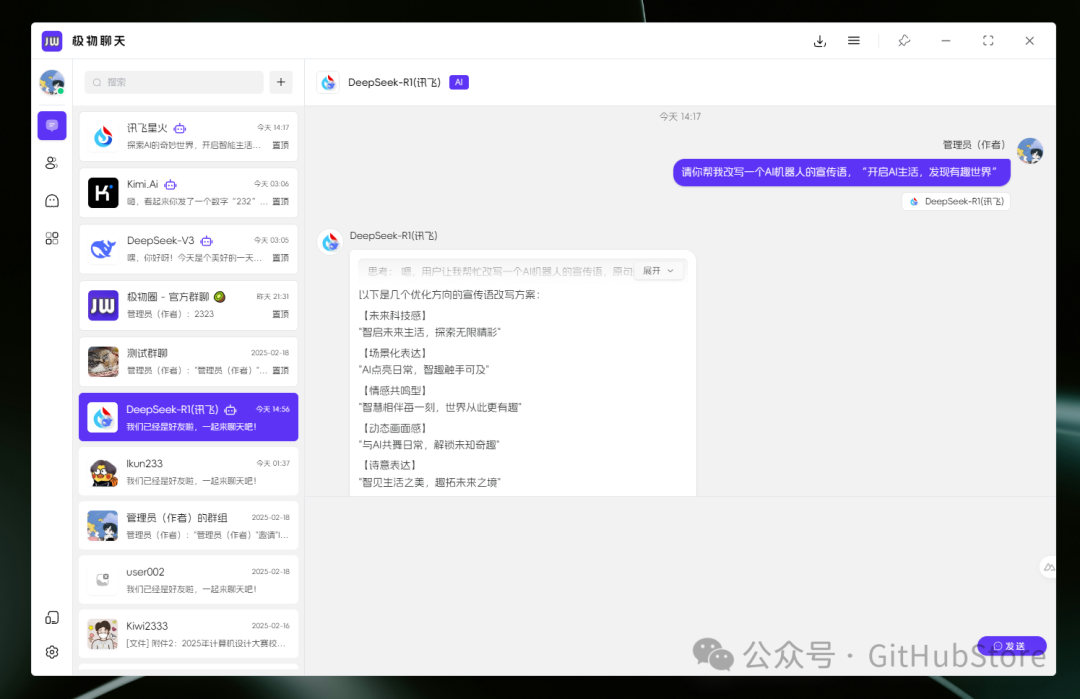Open the 极物圈 - 官方群聊 group chat
1080x699 pixels.
[x=188, y=305]
